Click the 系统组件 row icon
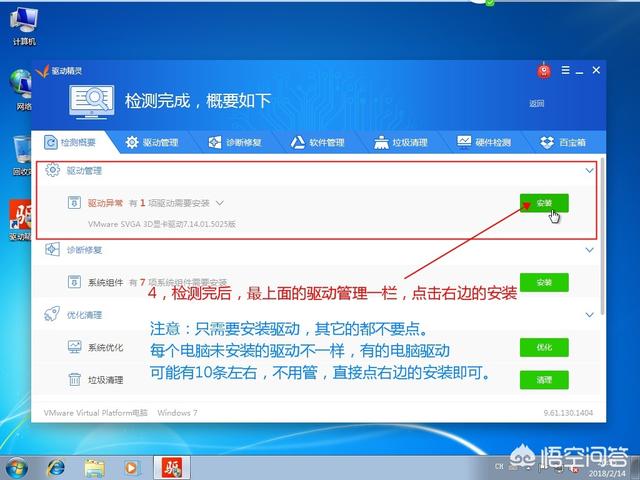 click(x=74, y=282)
